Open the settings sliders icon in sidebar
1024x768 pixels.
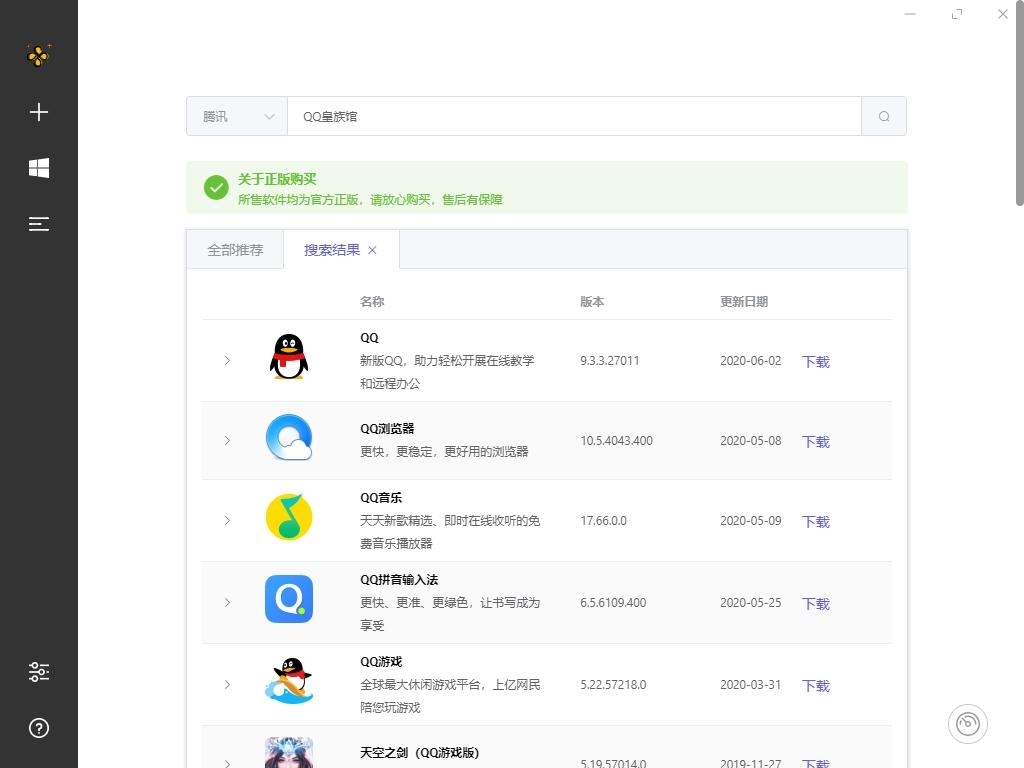(x=39, y=672)
